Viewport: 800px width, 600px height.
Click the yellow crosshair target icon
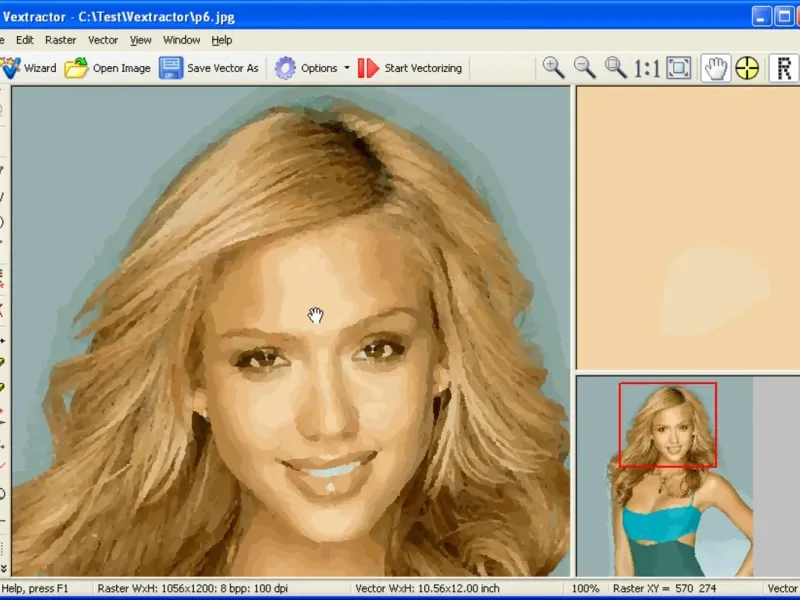click(x=747, y=68)
